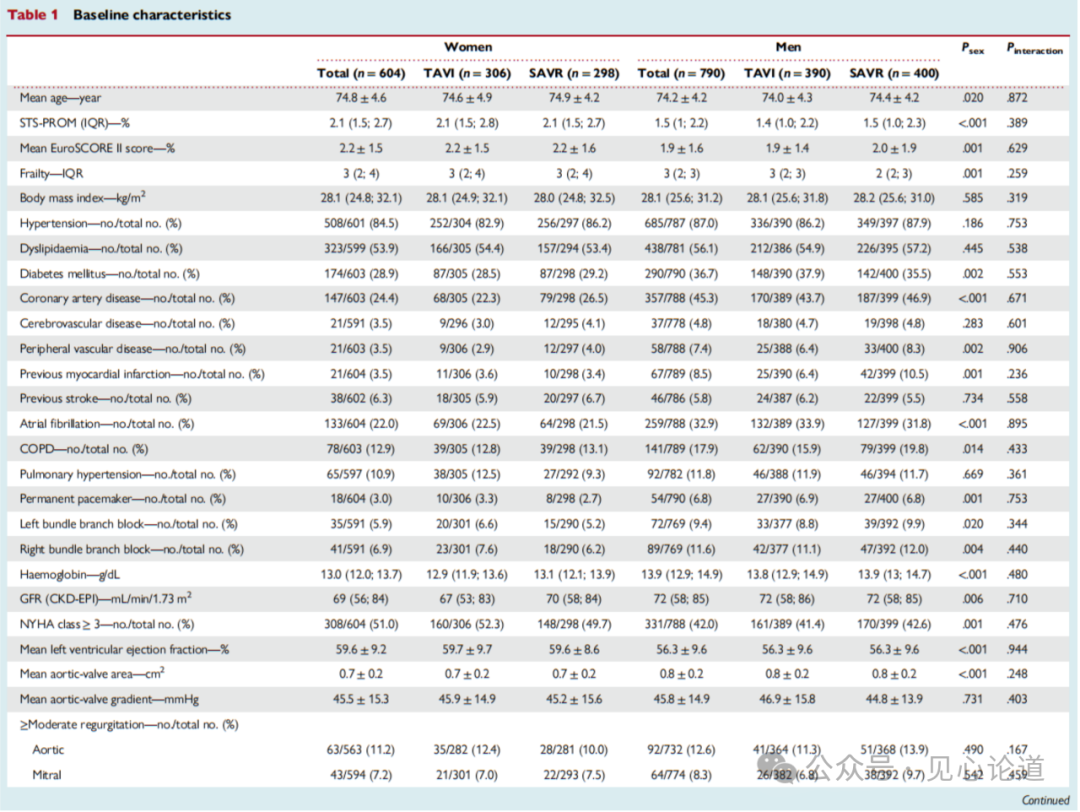Click the "Permanent pacemaker" row label

coord(122,499)
